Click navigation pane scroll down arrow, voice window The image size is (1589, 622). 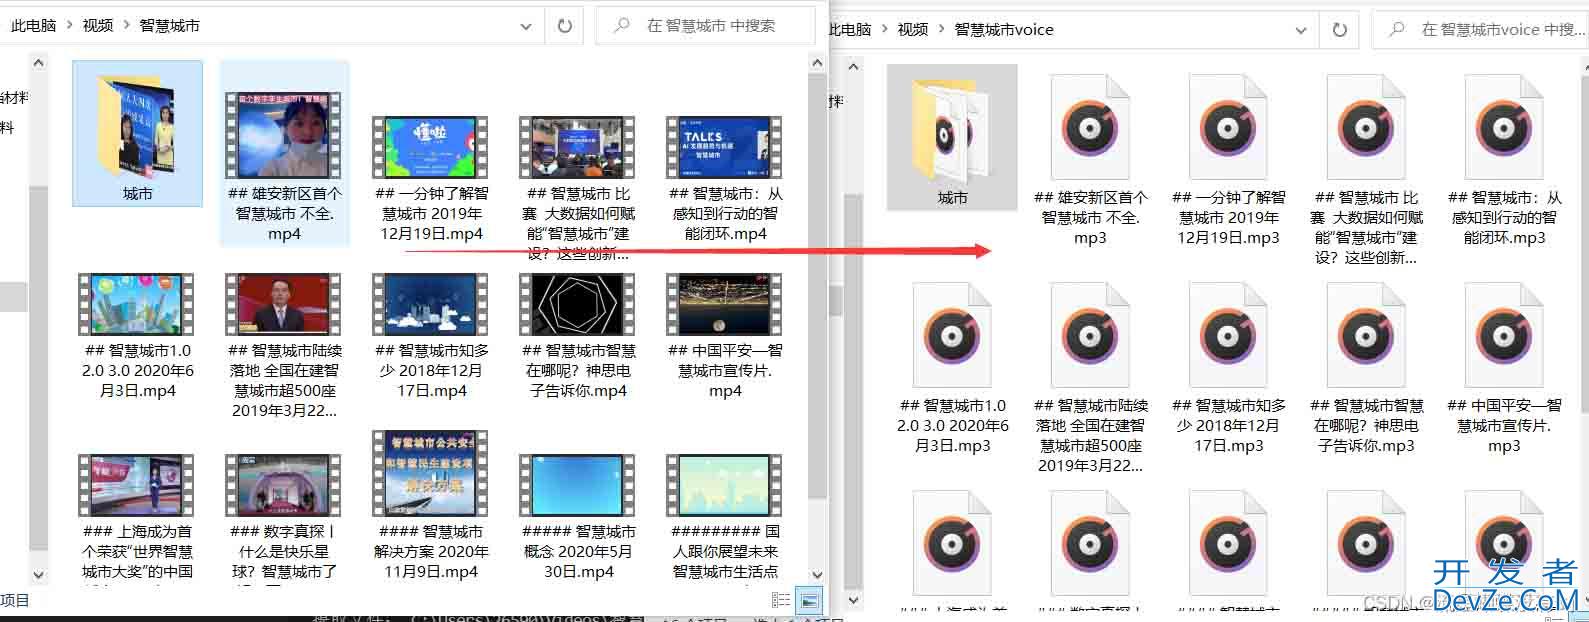pyautogui.click(x=854, y=601)
